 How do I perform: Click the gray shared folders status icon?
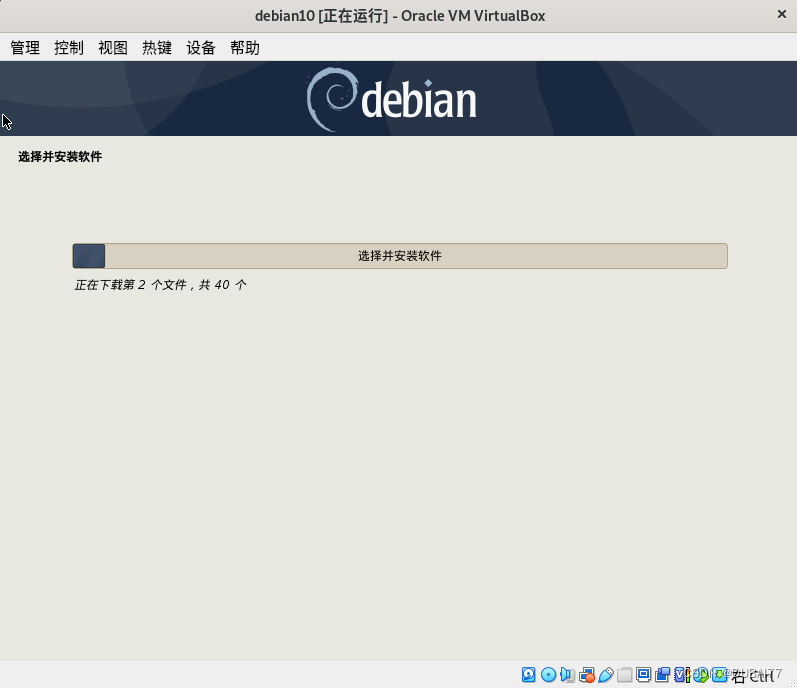pos(624,675)
